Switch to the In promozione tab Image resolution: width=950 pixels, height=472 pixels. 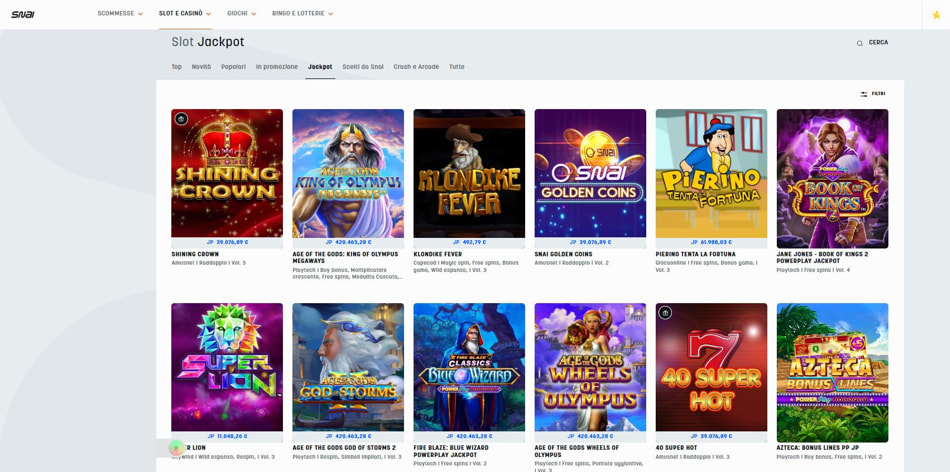click(x=277, y=67)
